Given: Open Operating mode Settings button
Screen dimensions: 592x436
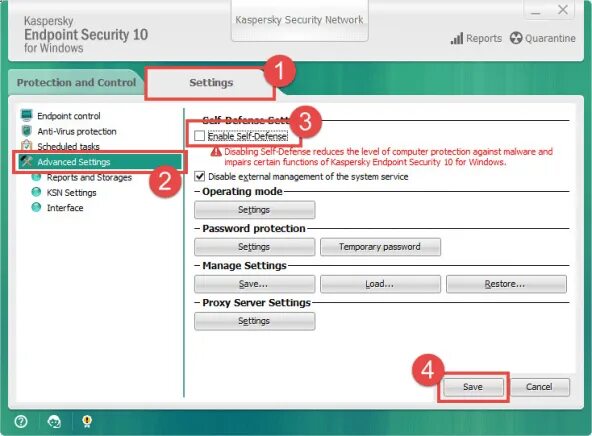Looking at the screenshot, I should click(254, 210).
